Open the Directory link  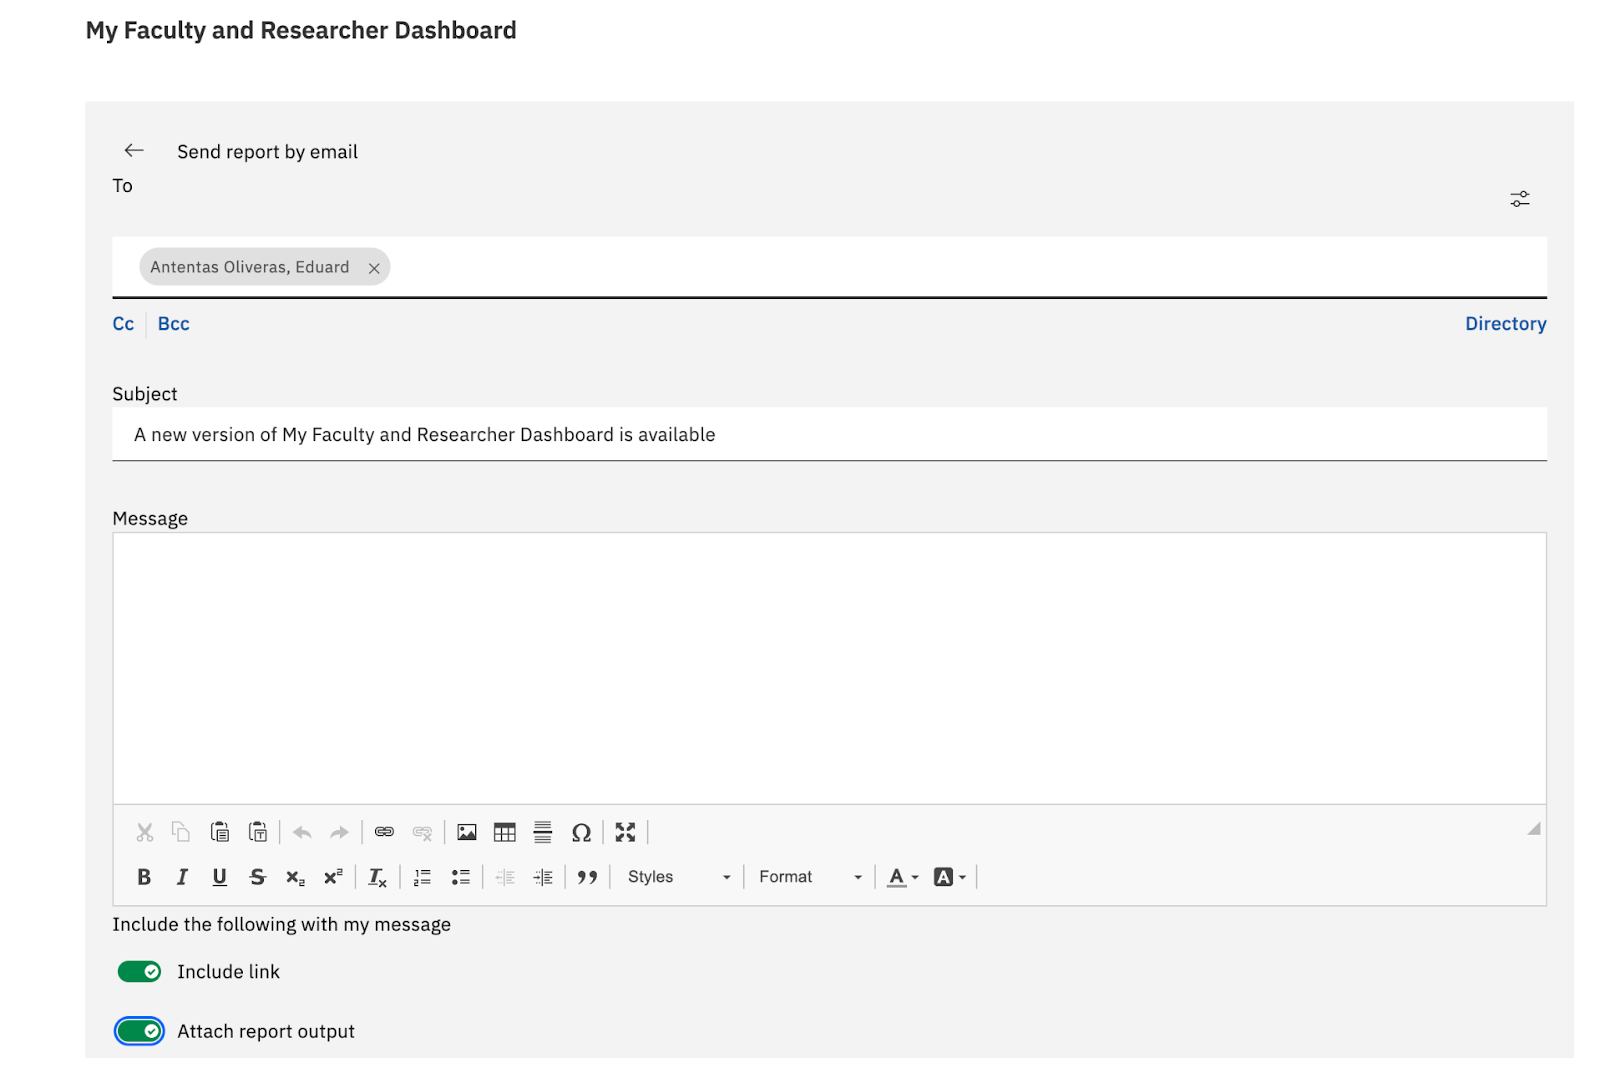tap(1505, 324)
